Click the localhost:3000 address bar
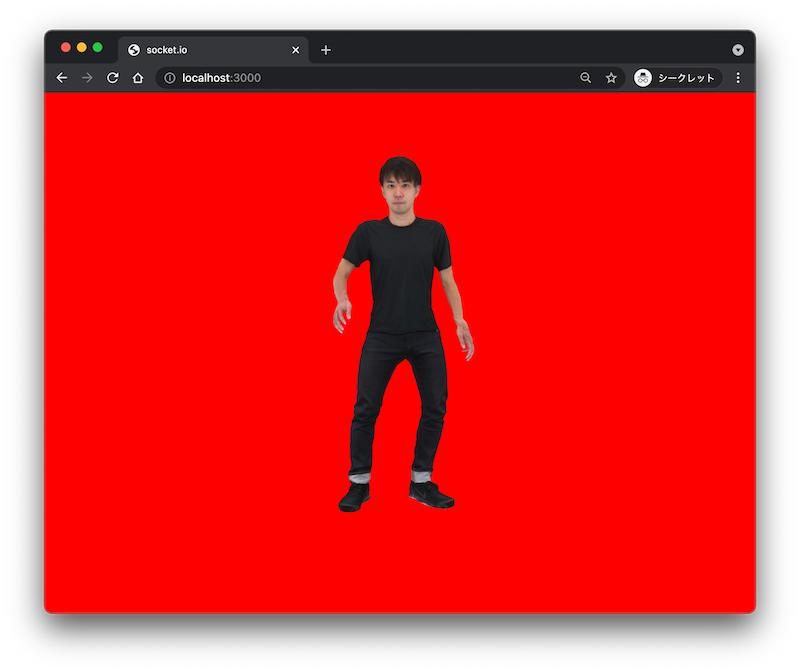 click(x=390, y=78)
